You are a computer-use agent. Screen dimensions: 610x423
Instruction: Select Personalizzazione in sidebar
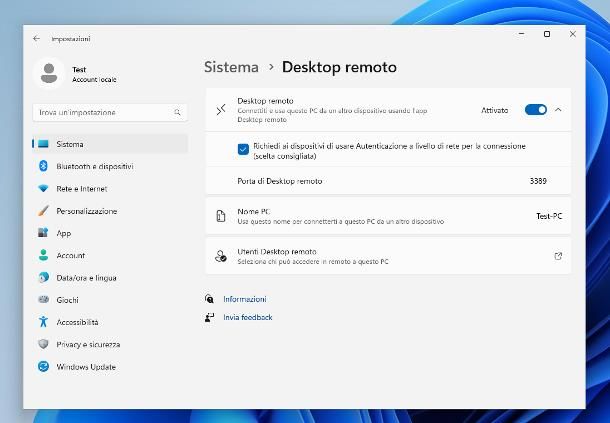(110, 211)
